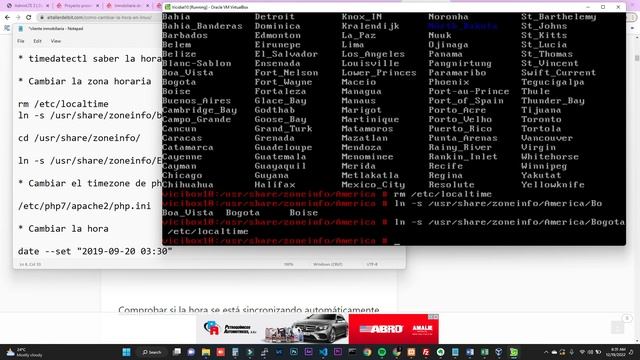Open the Windows Start menu
Viewport: 640px width, 360px height.
tap(126, 352)
